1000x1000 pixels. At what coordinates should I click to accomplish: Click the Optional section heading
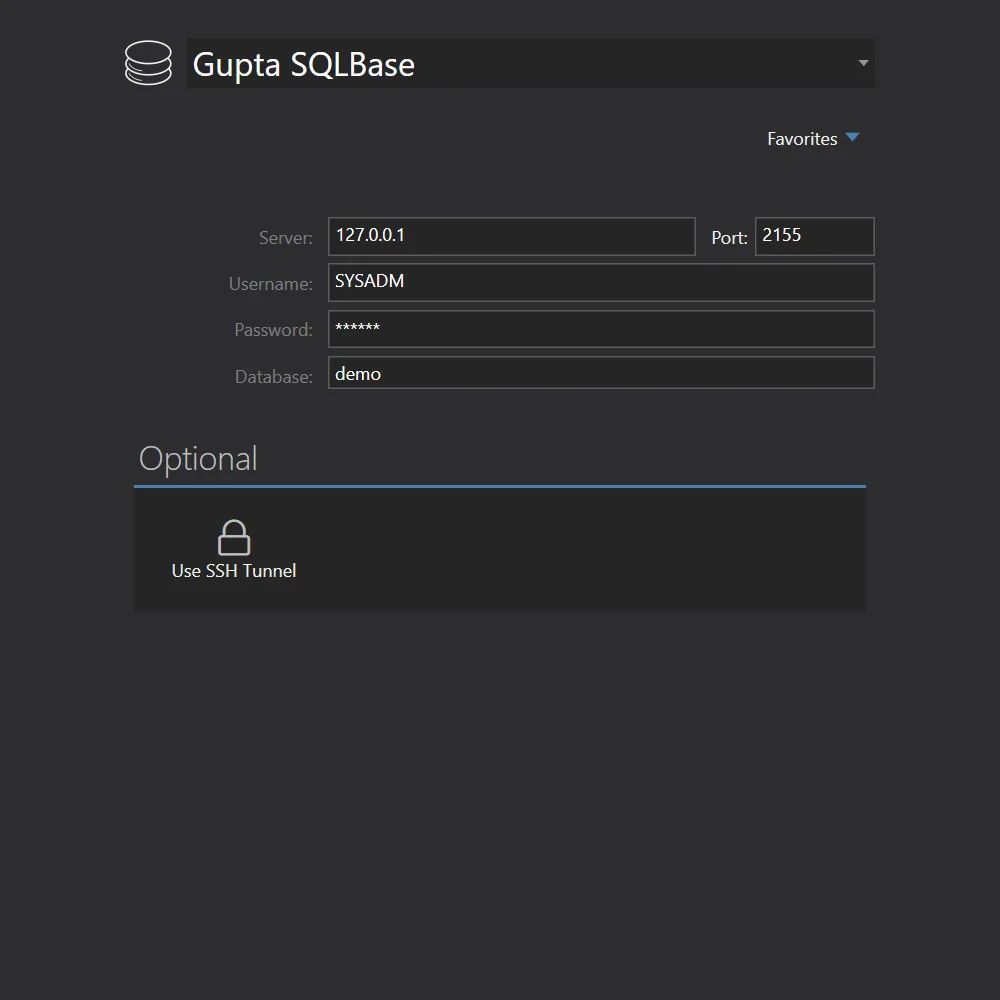(198, 459)
